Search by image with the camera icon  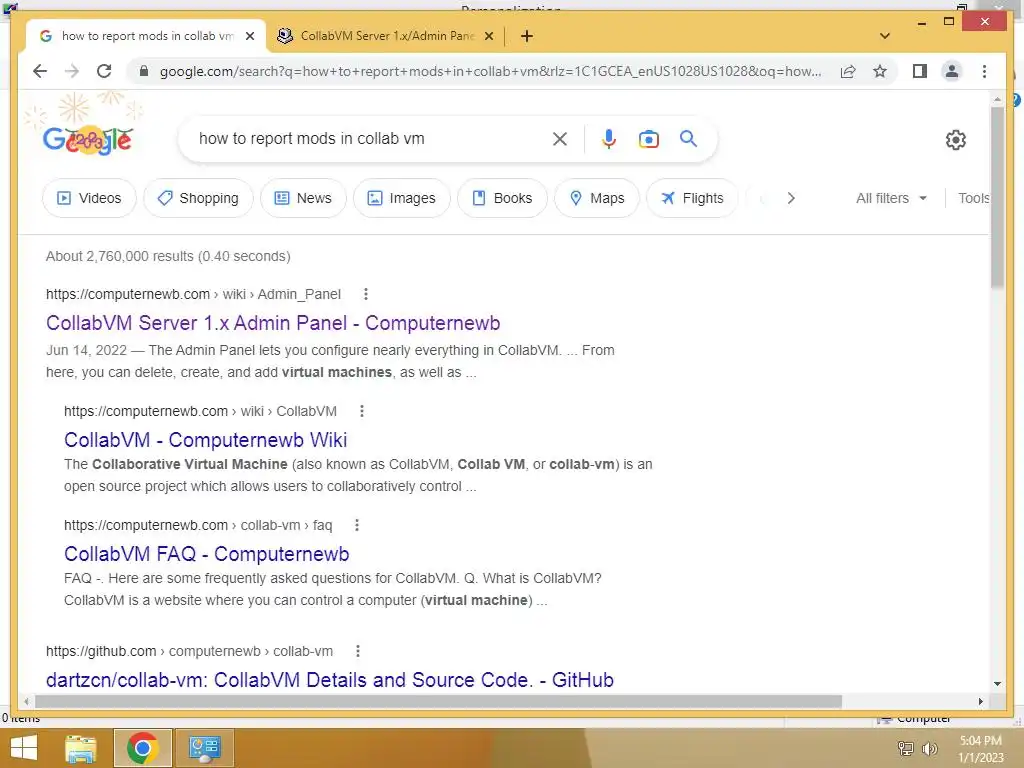pyautogui.click(x=648, y=139)
